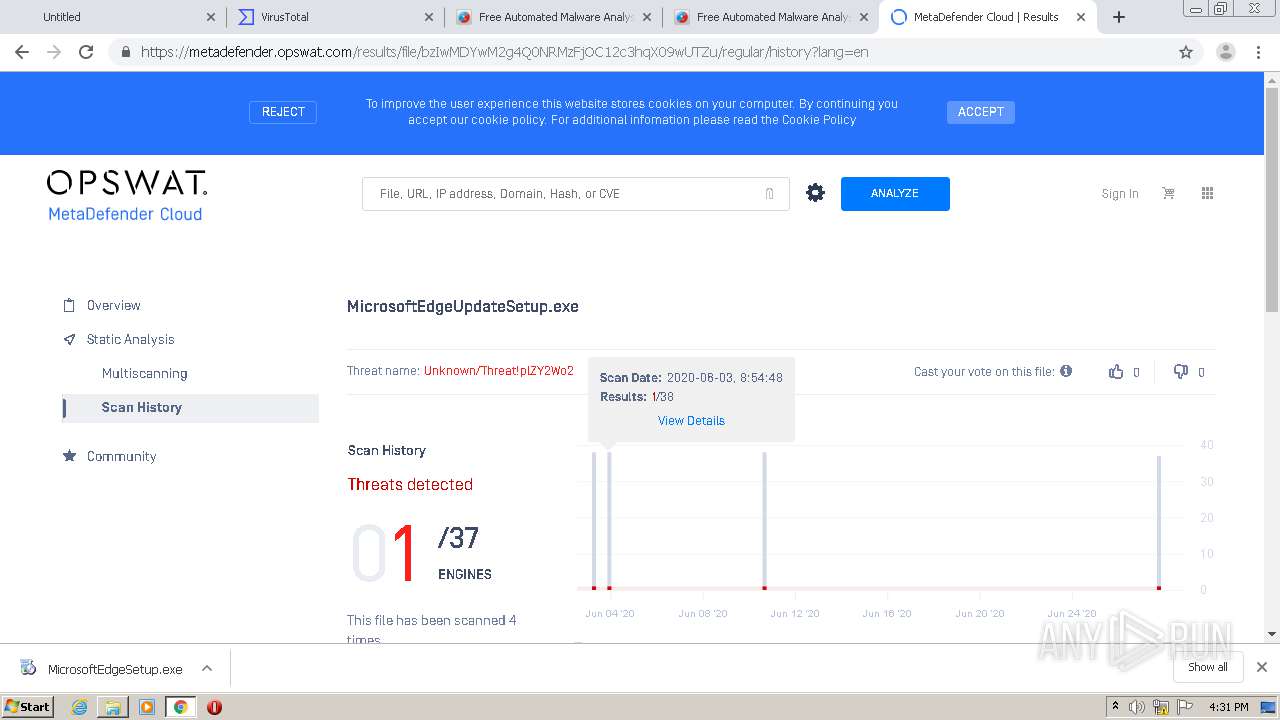The width and height of the screenshot is (1280, 720).
Task: Click the red Opera icon in taskbar
Action: click(214, 707)
